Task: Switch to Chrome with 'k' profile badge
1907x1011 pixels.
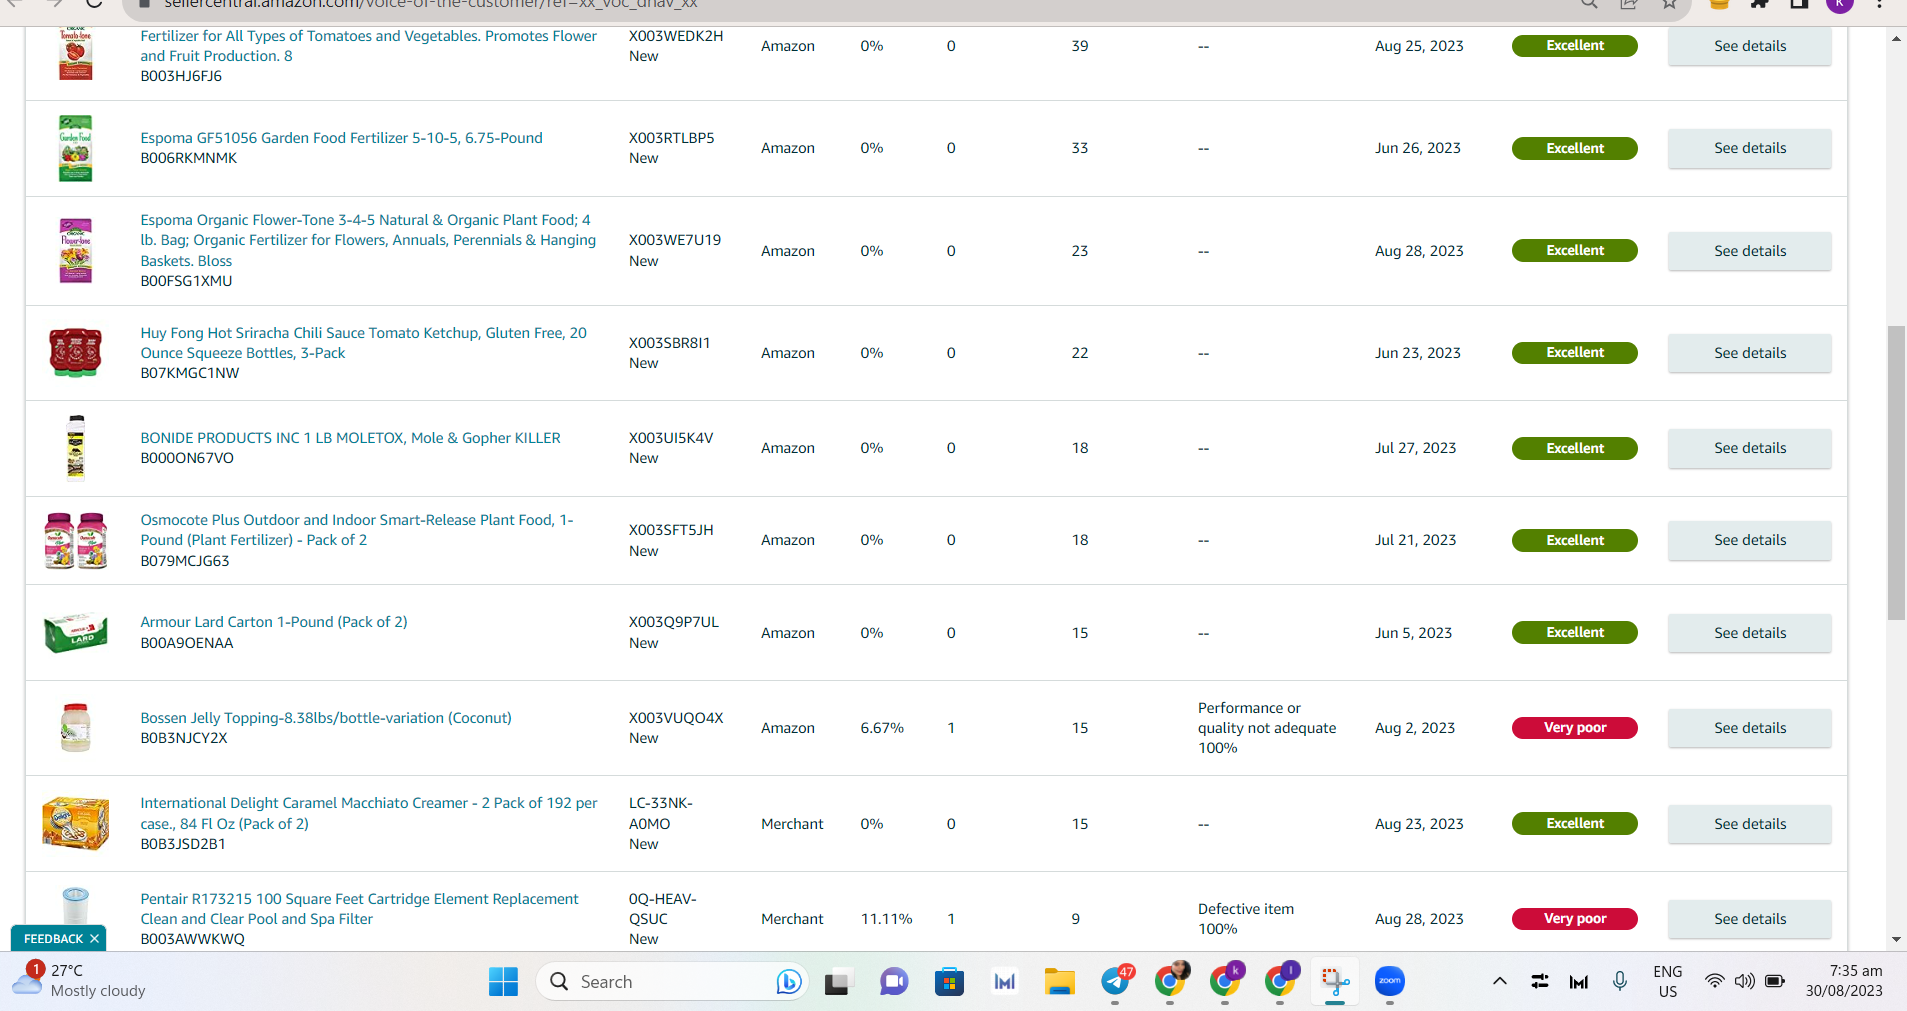Action: 1226,981
